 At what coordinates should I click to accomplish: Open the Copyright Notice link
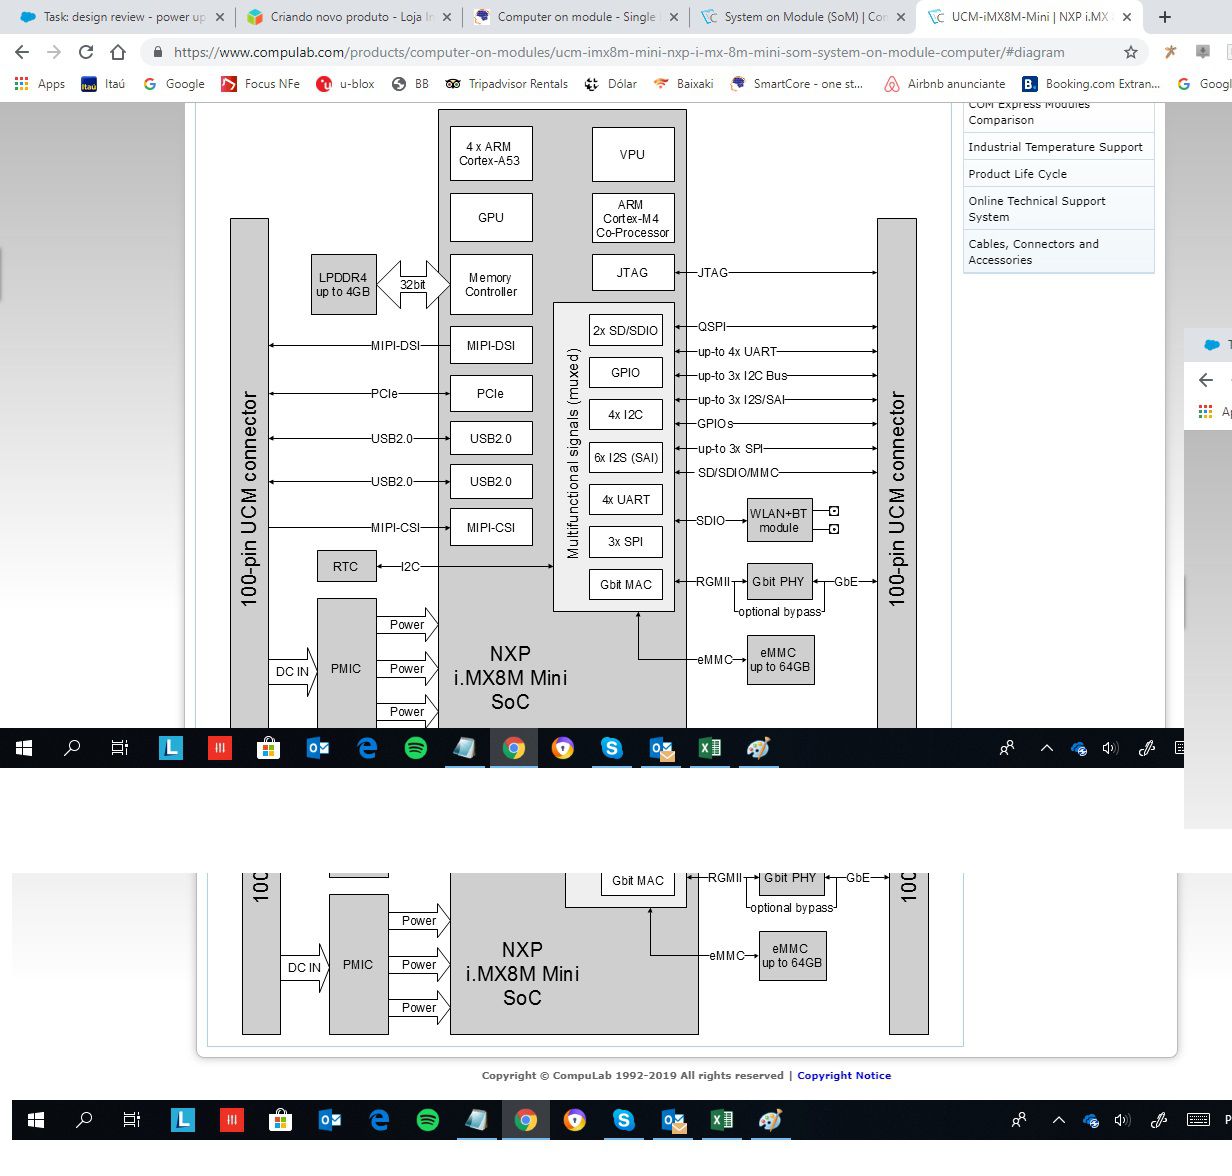[843, 1075]
